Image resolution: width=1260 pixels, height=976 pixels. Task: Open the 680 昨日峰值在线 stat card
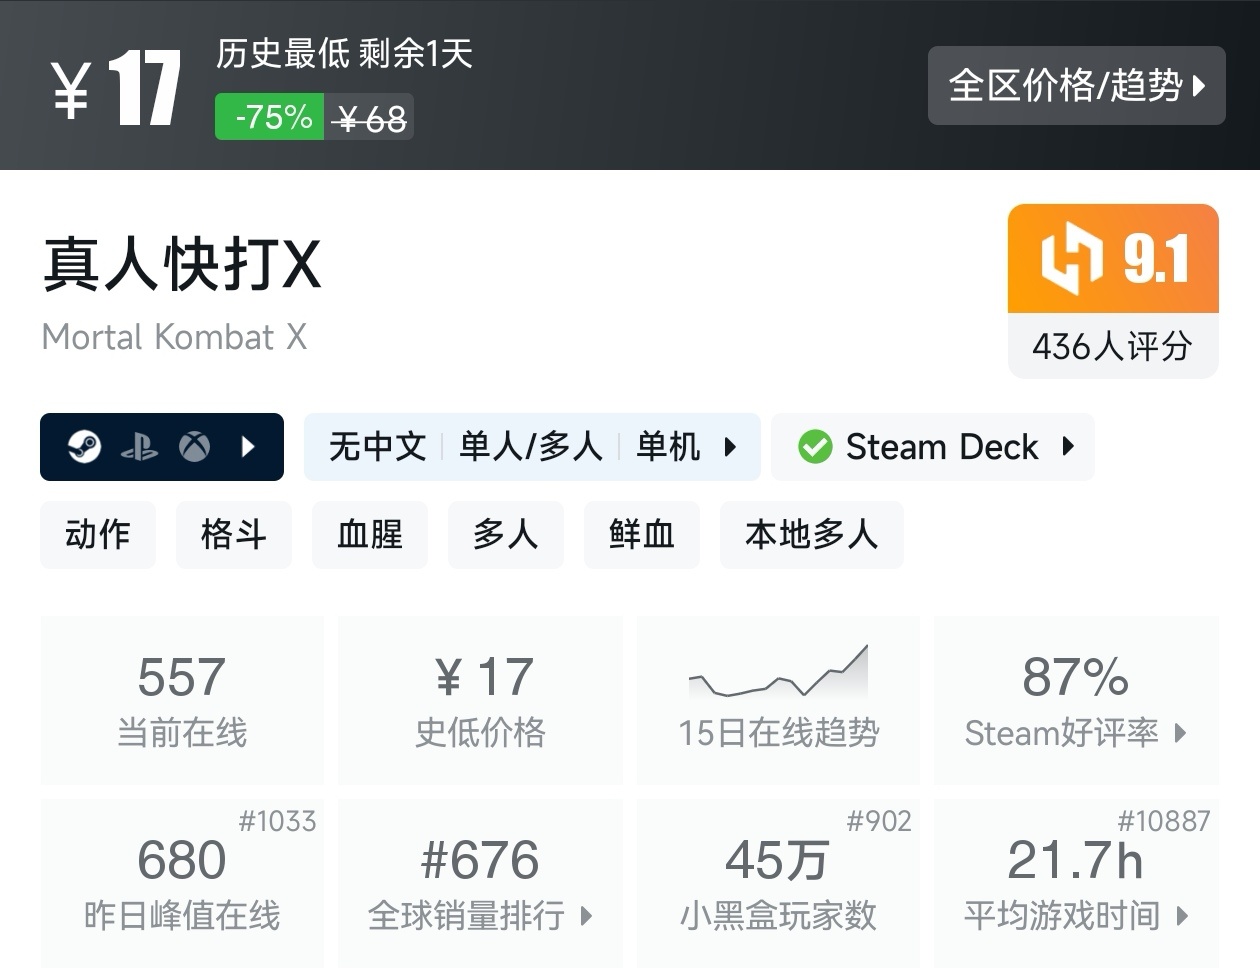182,883
